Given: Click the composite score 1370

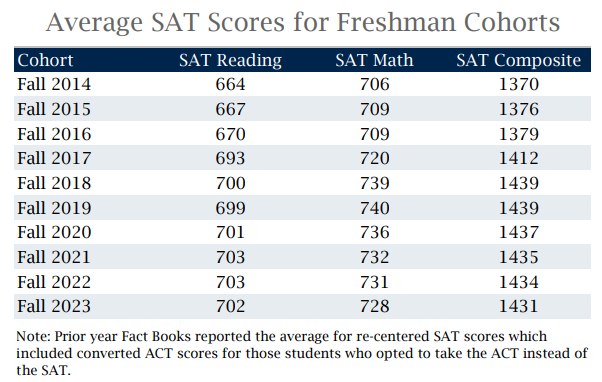Looking at the screenshot, I should click(x=519, y=84).
